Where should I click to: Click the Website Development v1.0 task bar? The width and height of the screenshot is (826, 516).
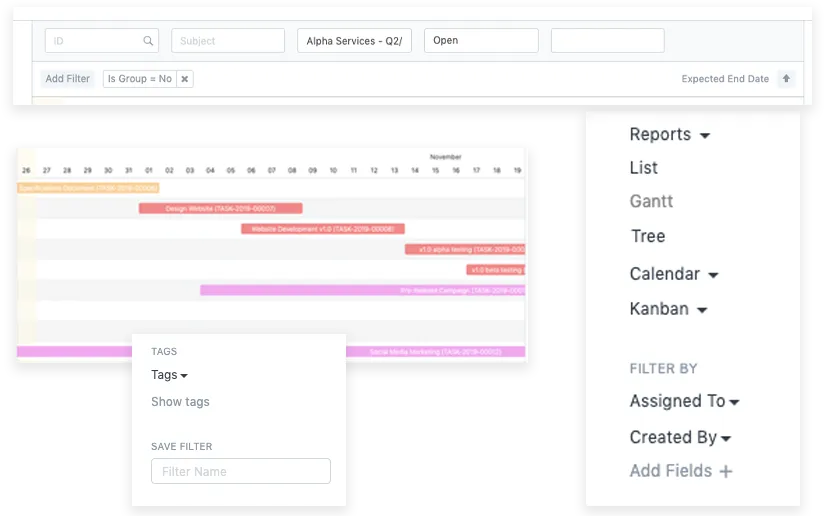pos(322,229)
